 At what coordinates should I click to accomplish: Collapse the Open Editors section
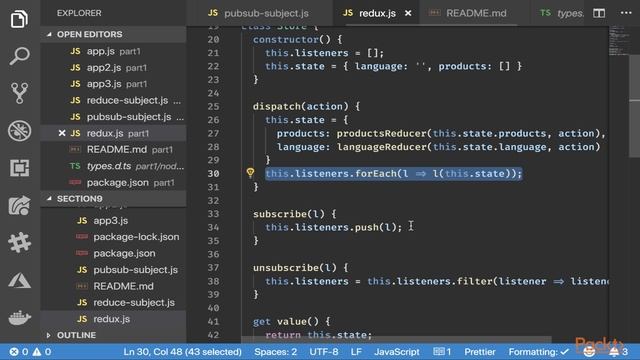pyautogui.click(x=113, y=34)
